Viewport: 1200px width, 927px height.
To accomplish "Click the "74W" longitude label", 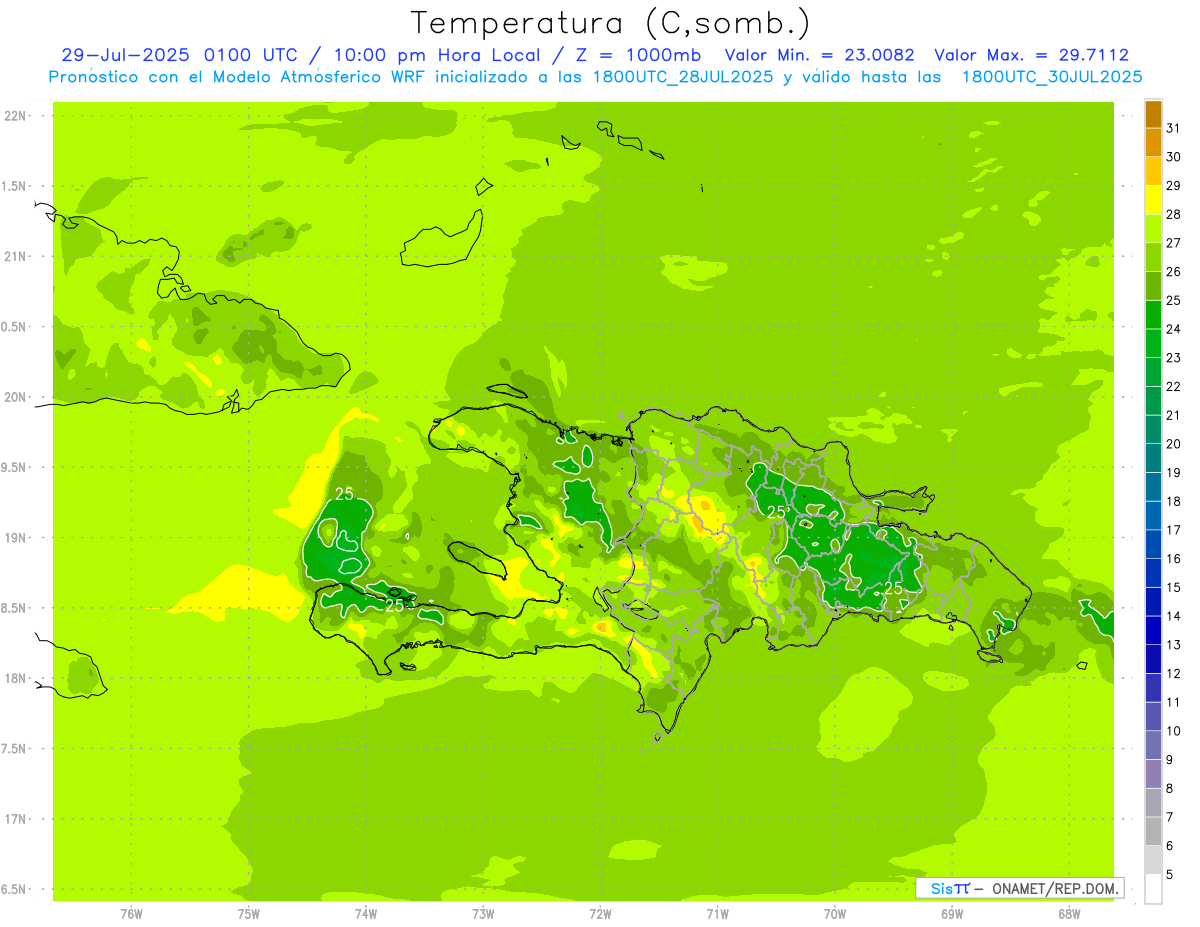I will click(x=366, y=914).
